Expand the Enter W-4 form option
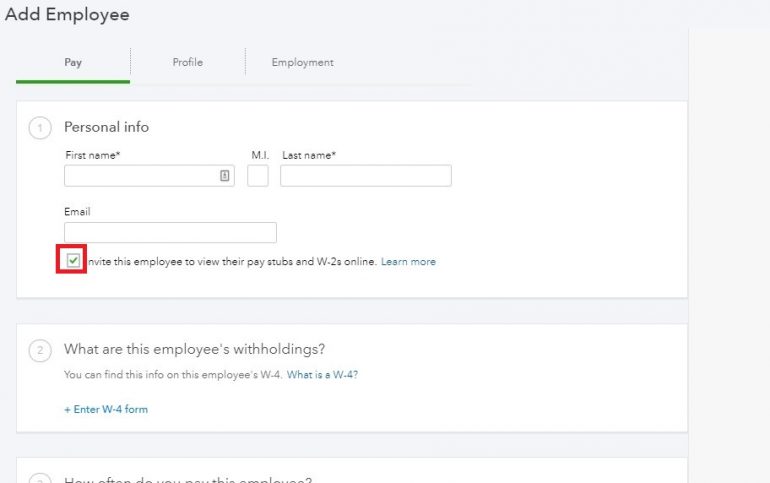 [106, 409]
